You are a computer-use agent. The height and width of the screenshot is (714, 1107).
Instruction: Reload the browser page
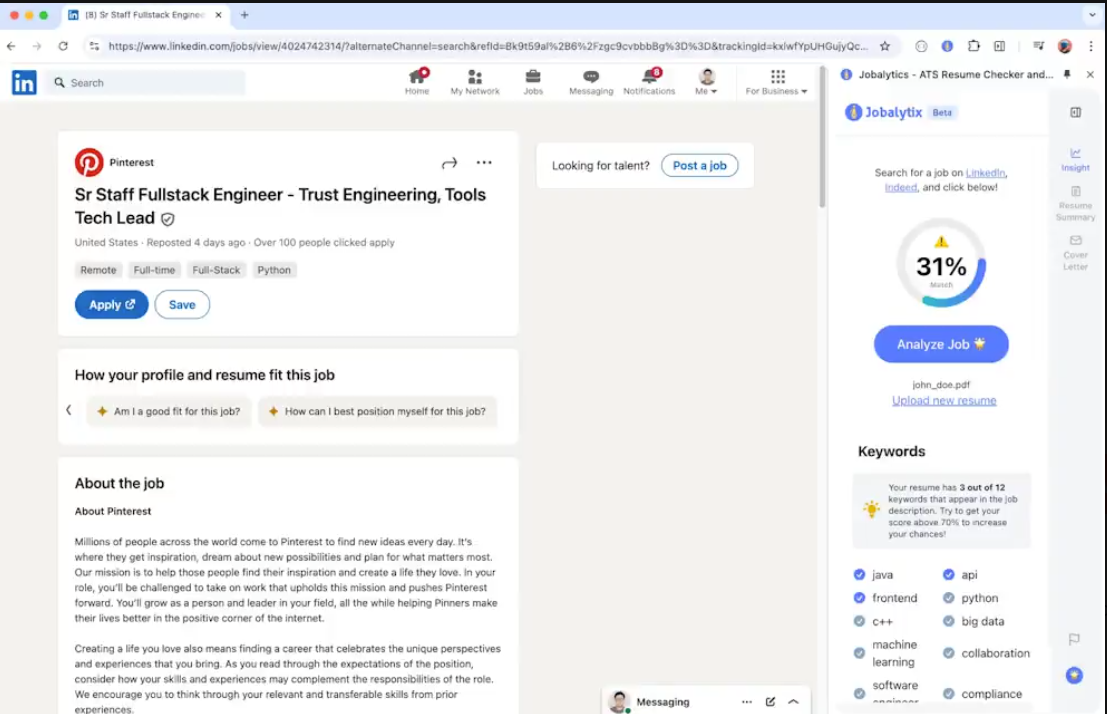[x=63, y=46]
